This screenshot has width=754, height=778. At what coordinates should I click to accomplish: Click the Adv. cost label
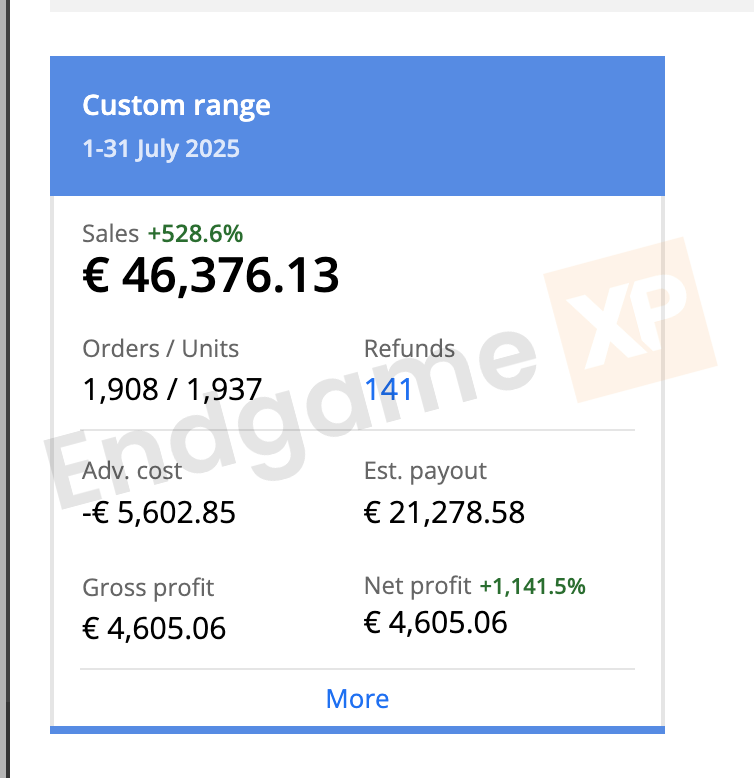132,471
